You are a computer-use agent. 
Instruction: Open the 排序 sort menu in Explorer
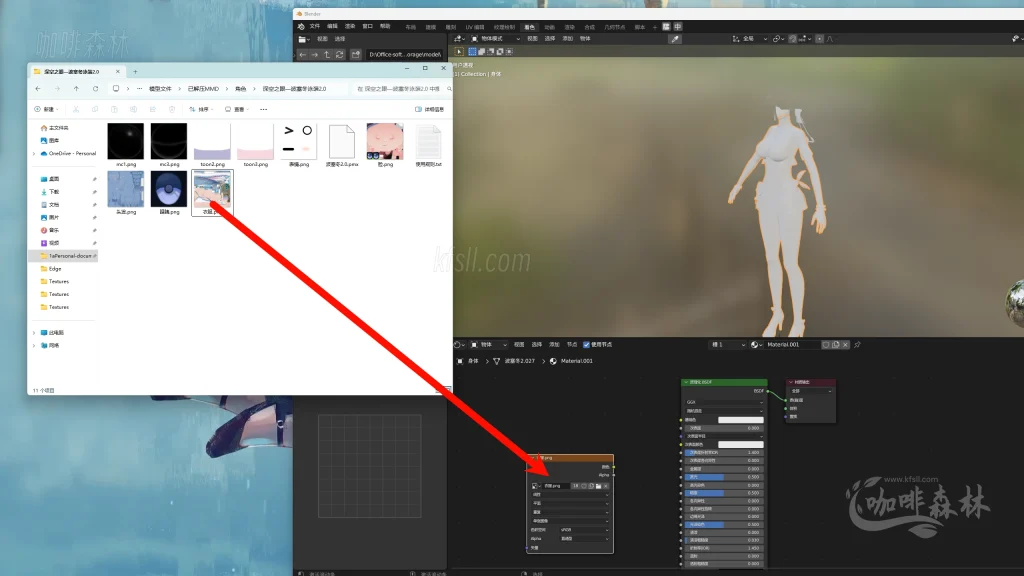[200, 109]
